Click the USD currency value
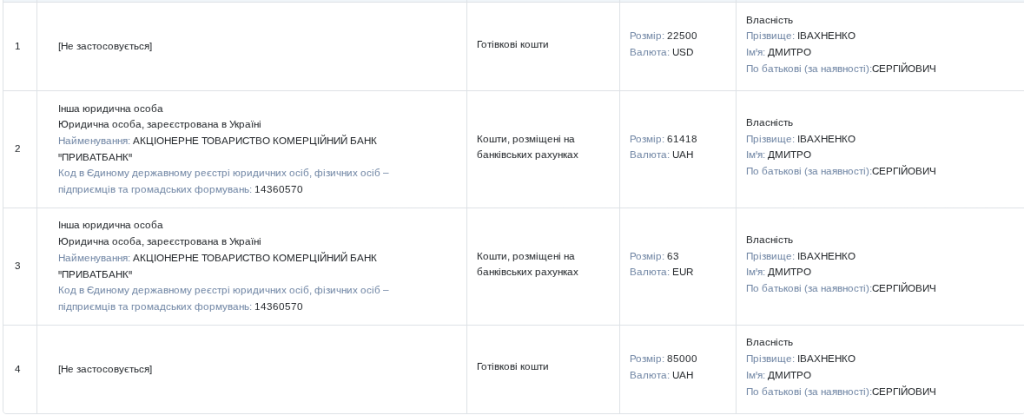The height and width of the screenshot is (415, 1024). [682, 52]
